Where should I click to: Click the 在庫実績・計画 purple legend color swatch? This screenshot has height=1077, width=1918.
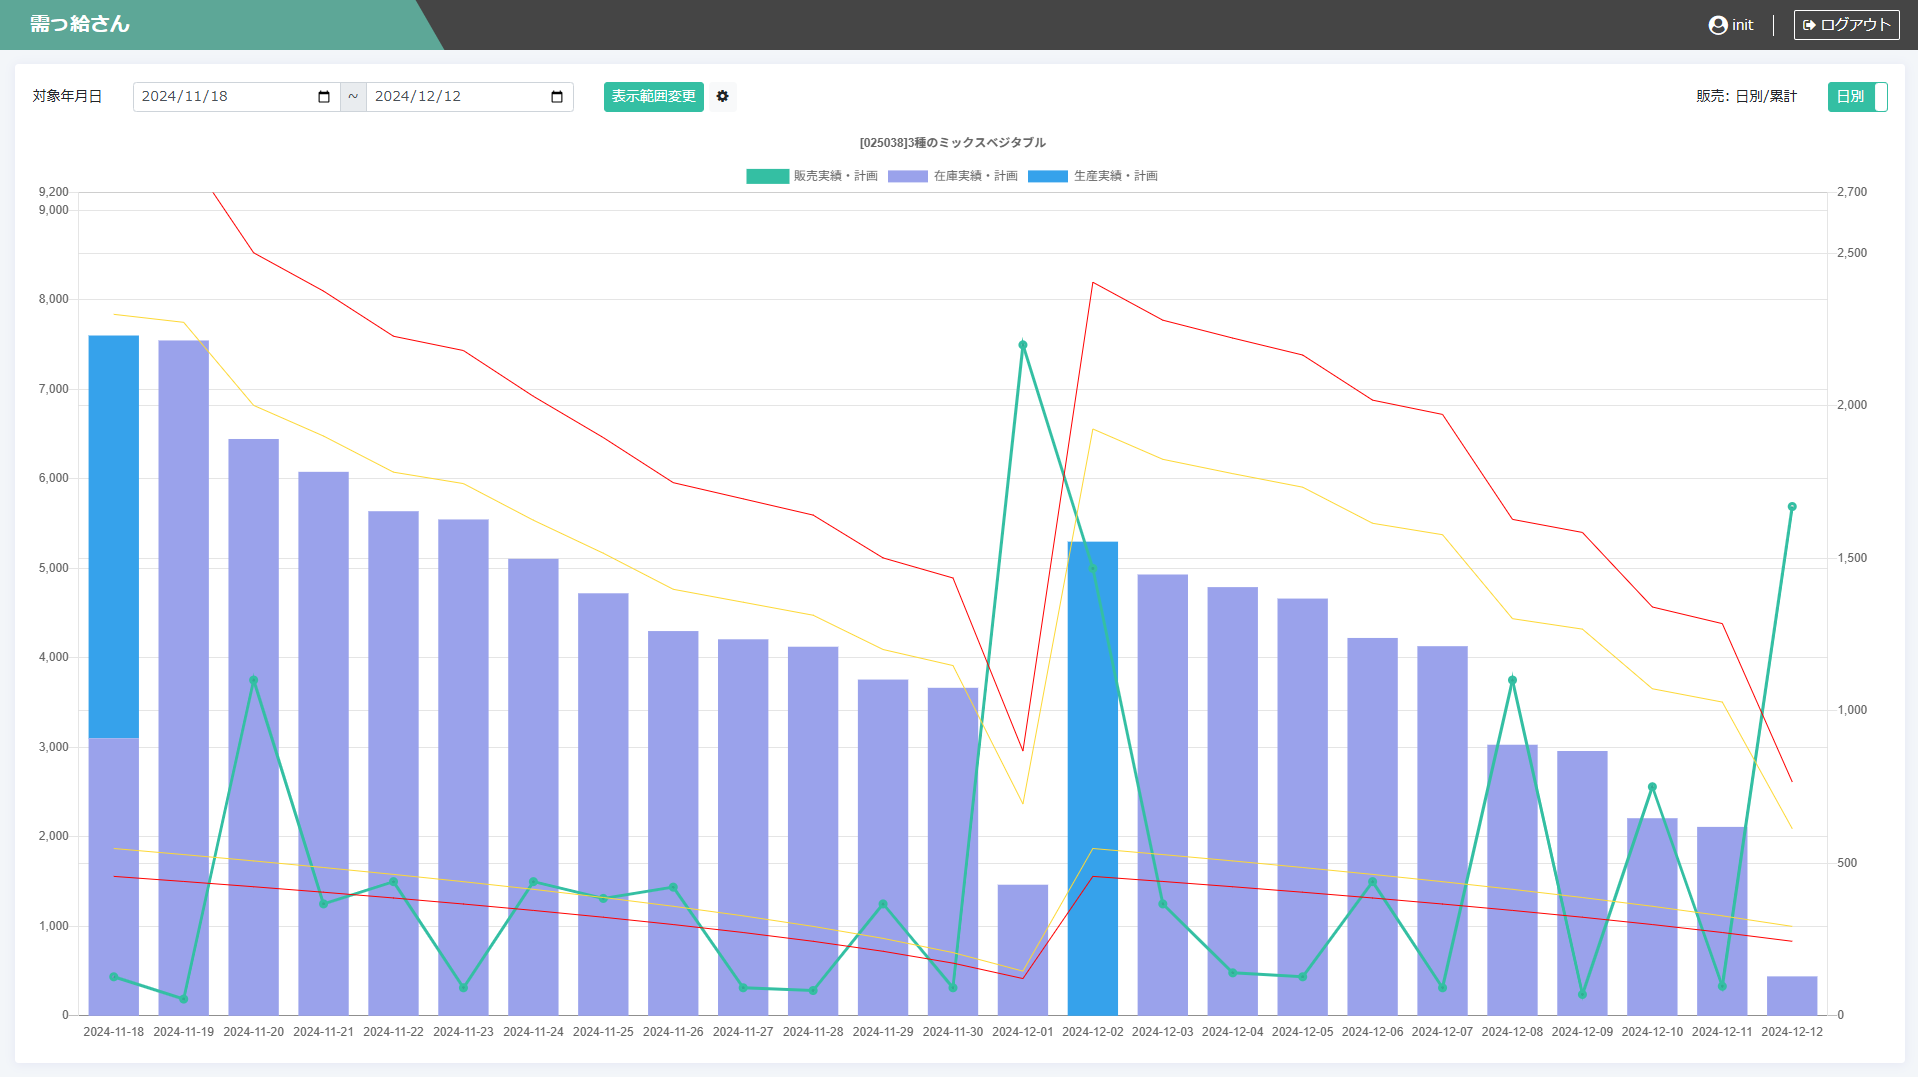(x=907, y=176)
